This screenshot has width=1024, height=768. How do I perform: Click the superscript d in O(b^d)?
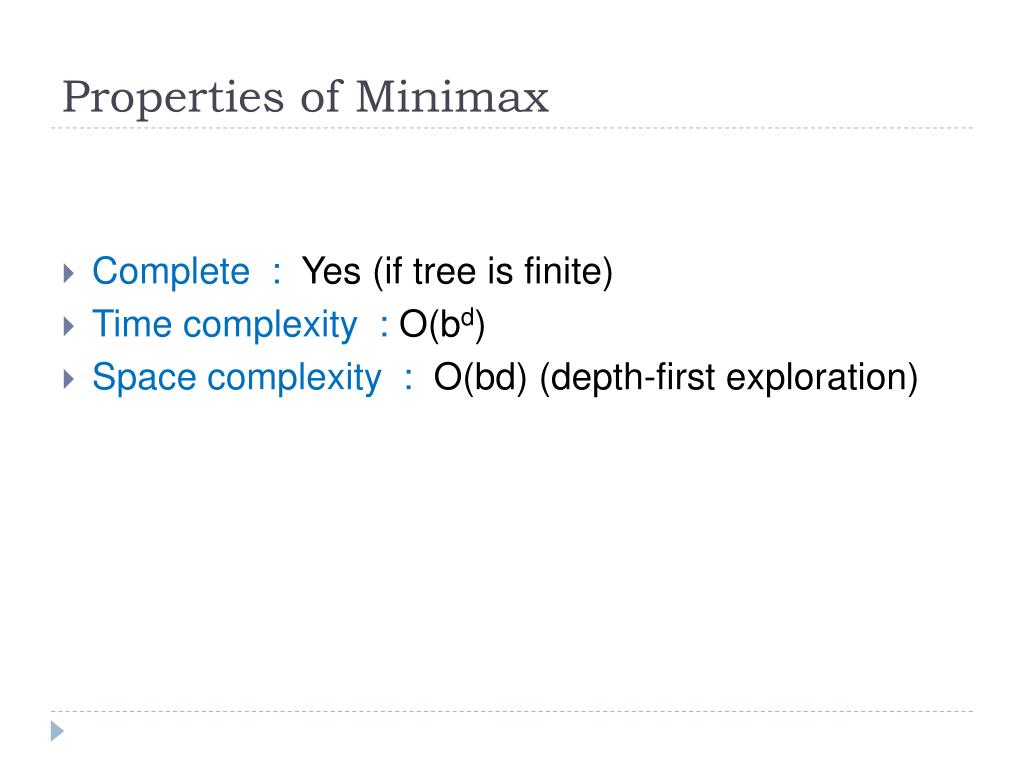click(467, 319)
